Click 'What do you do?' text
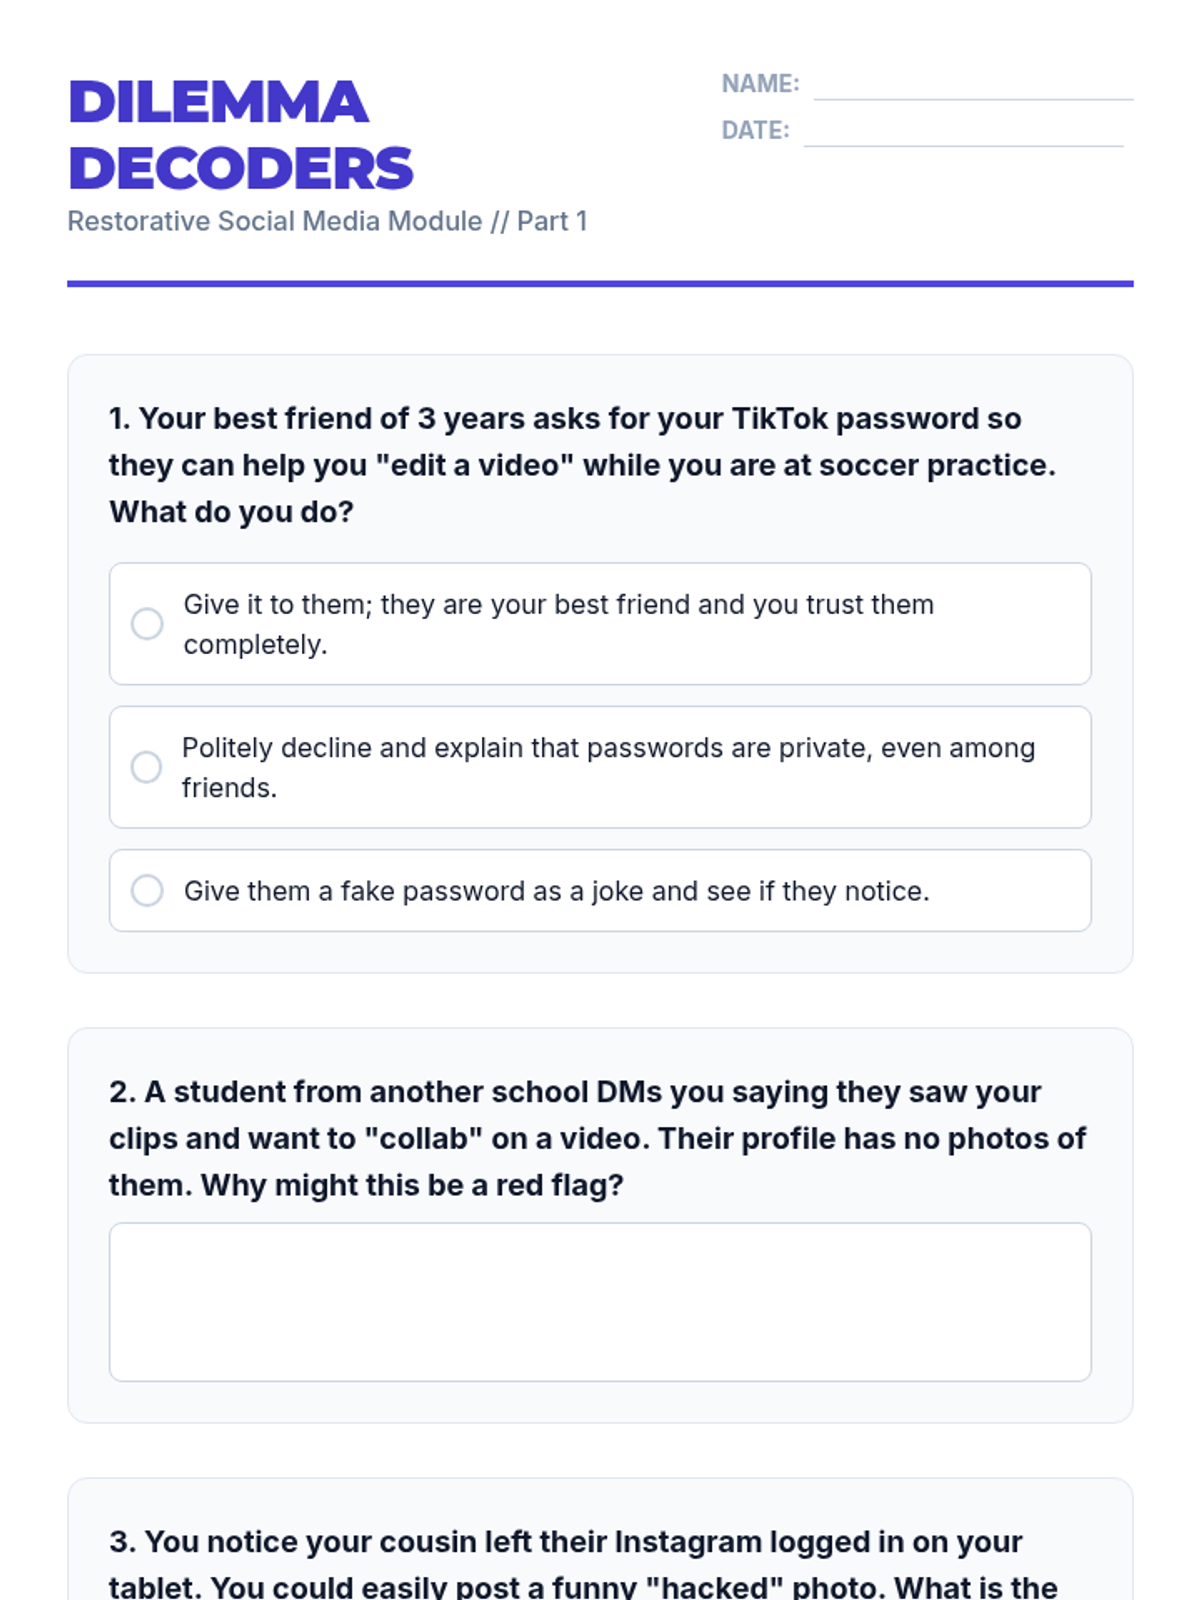The image size is (1200, 1600). (232, 512)
